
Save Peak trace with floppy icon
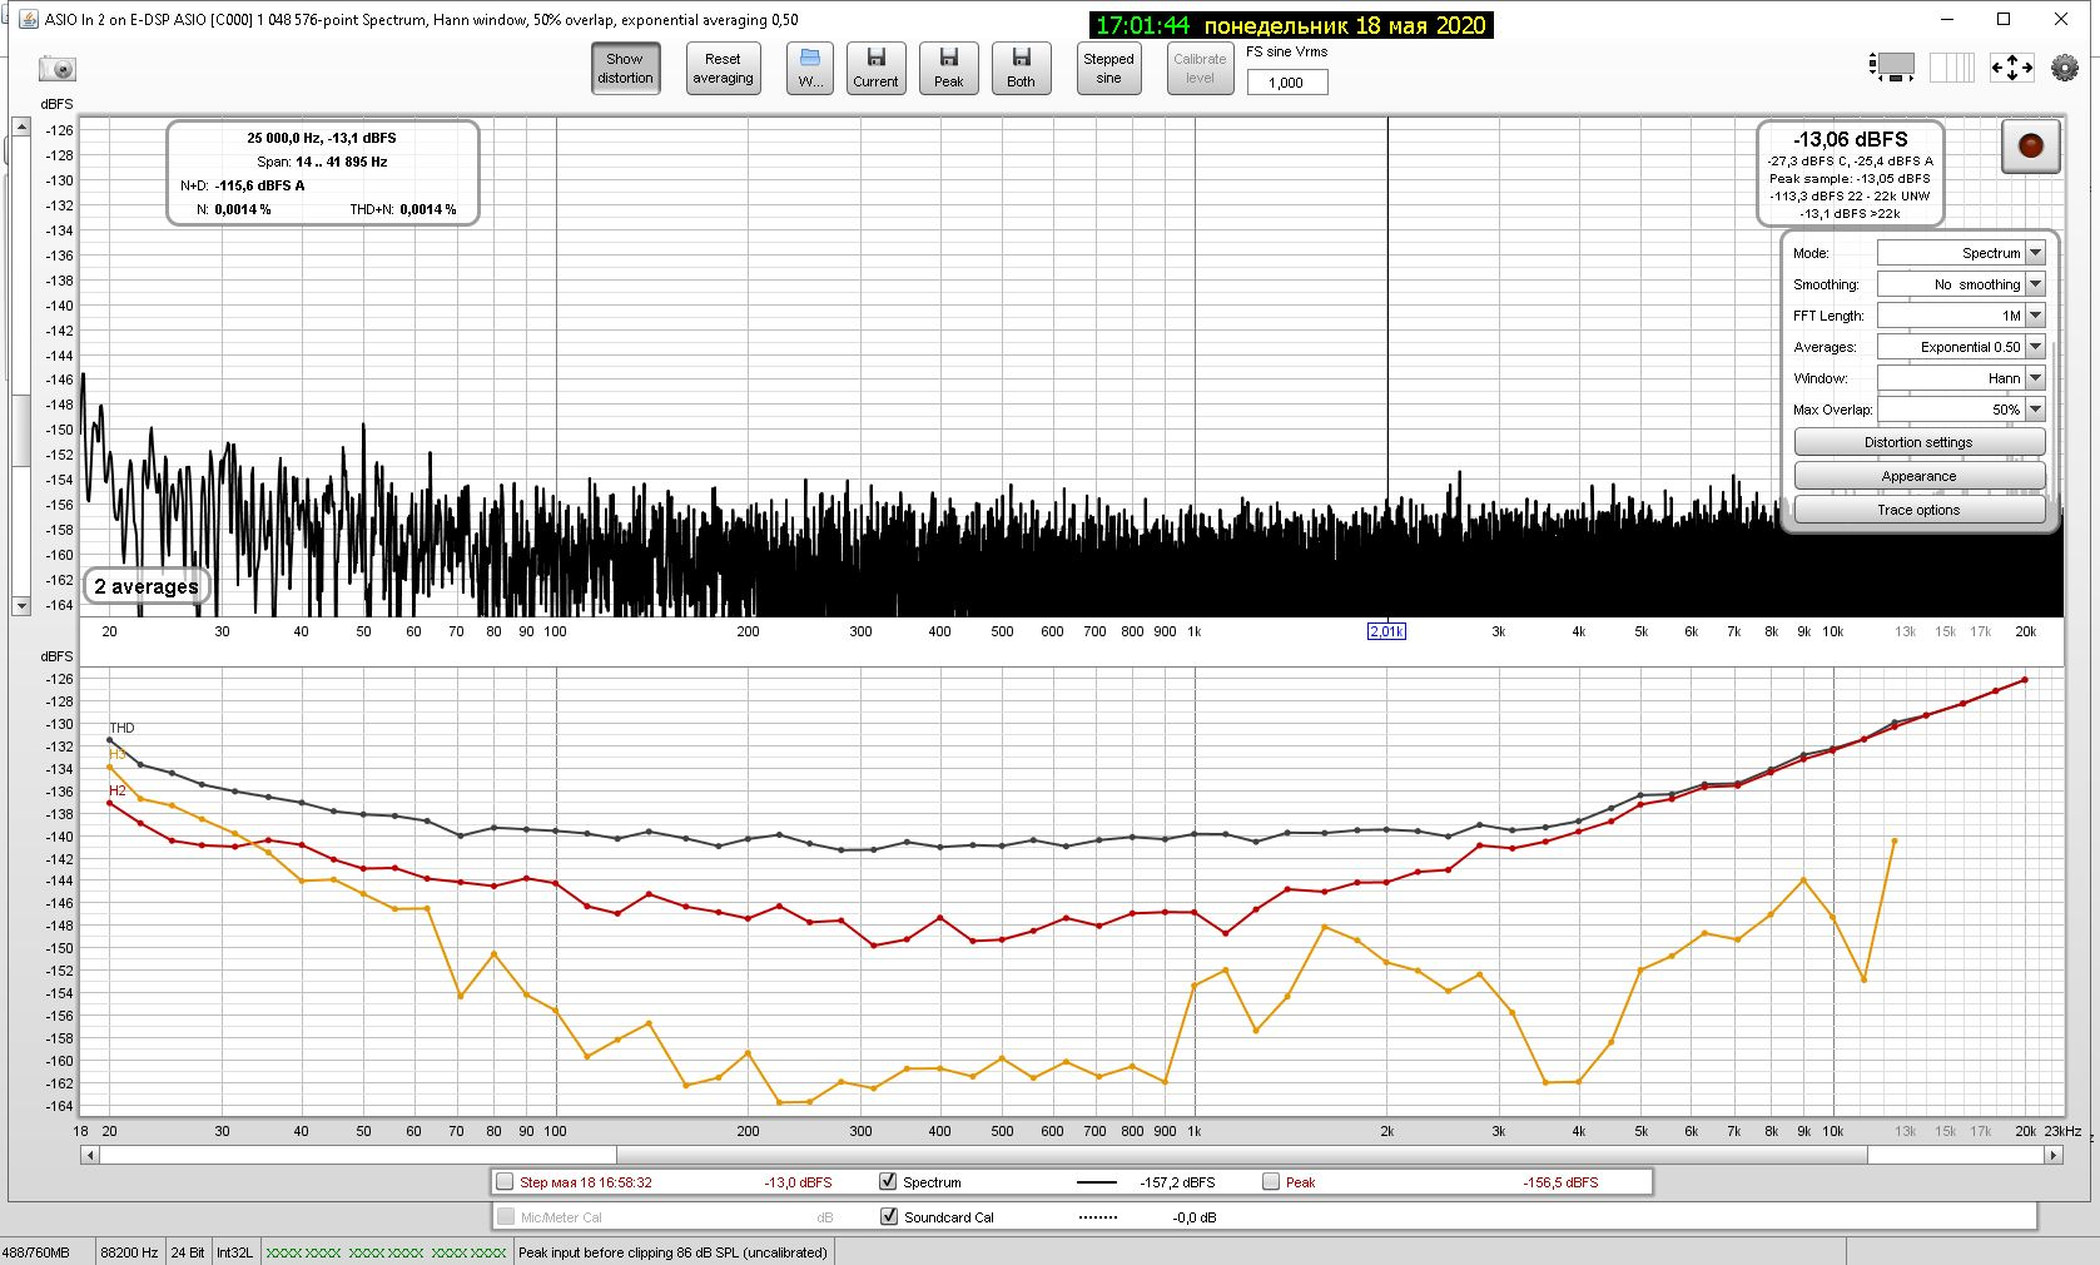[x=949, y=68]
